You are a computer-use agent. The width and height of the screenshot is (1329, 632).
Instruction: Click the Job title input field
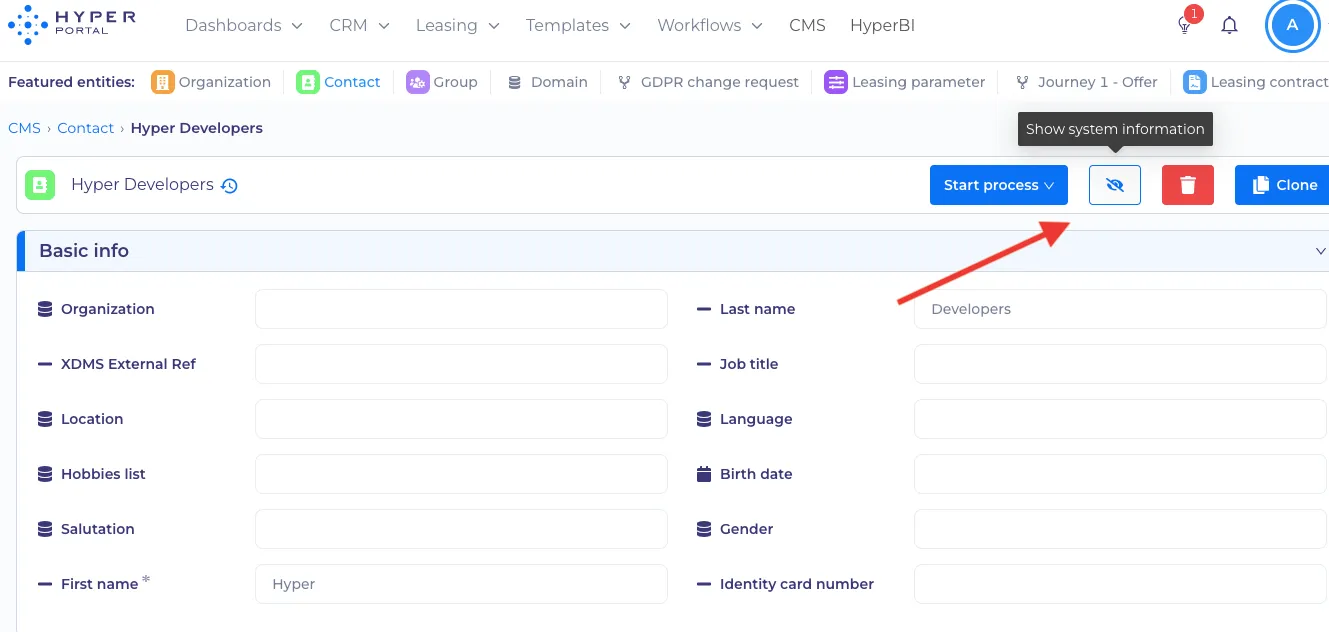(x=1120, y=364)
